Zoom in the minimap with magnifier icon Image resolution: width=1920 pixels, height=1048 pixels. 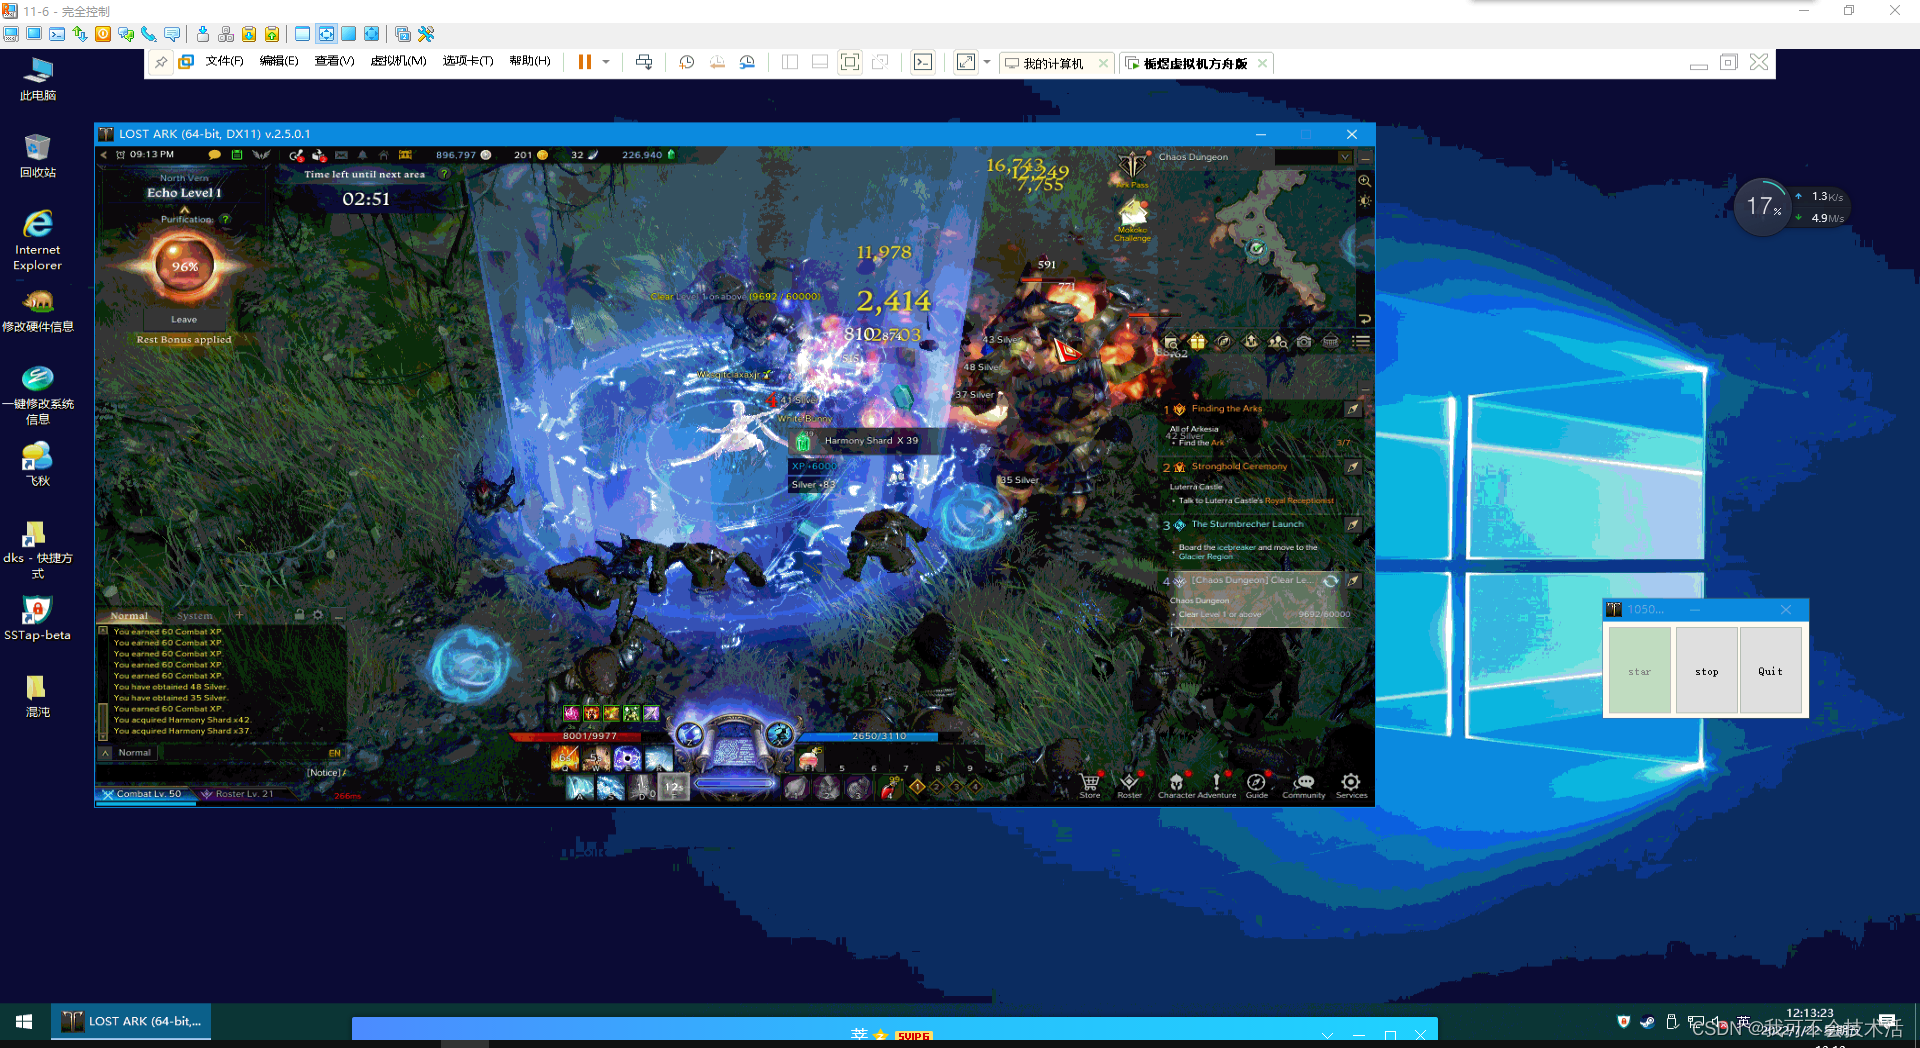(x=1364, y=181)
